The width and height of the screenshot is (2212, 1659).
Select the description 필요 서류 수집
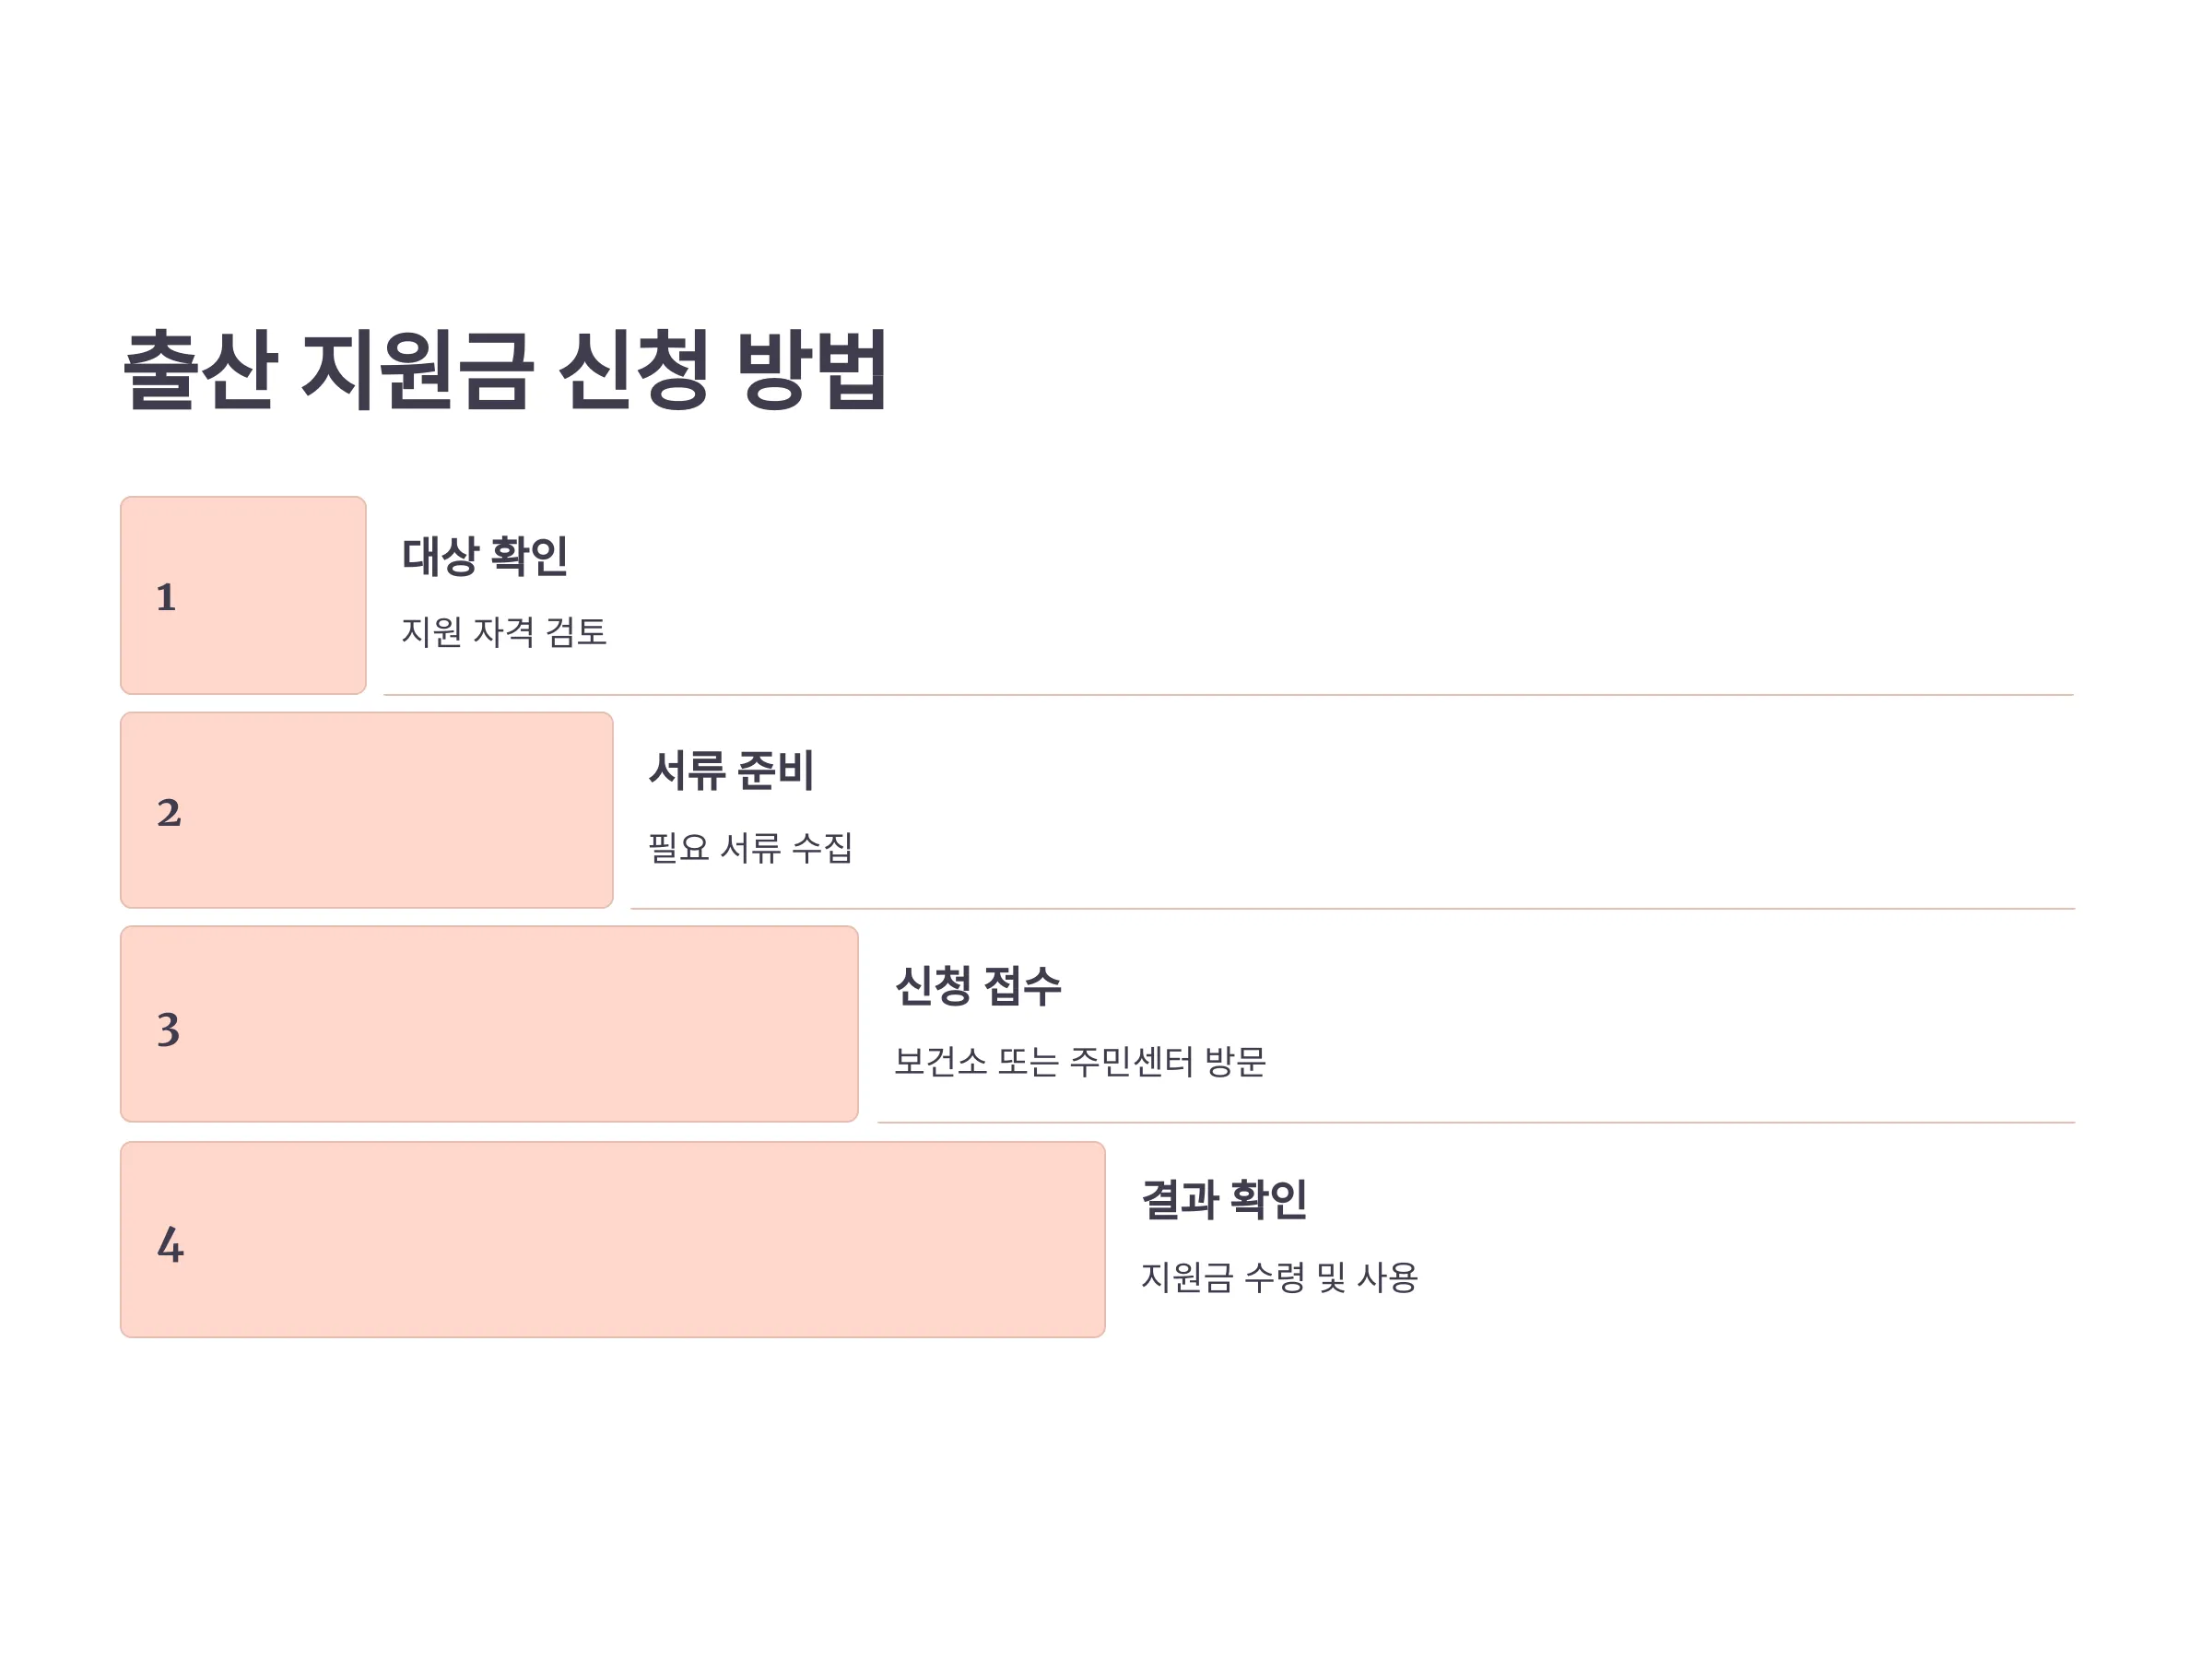point(750,848)
